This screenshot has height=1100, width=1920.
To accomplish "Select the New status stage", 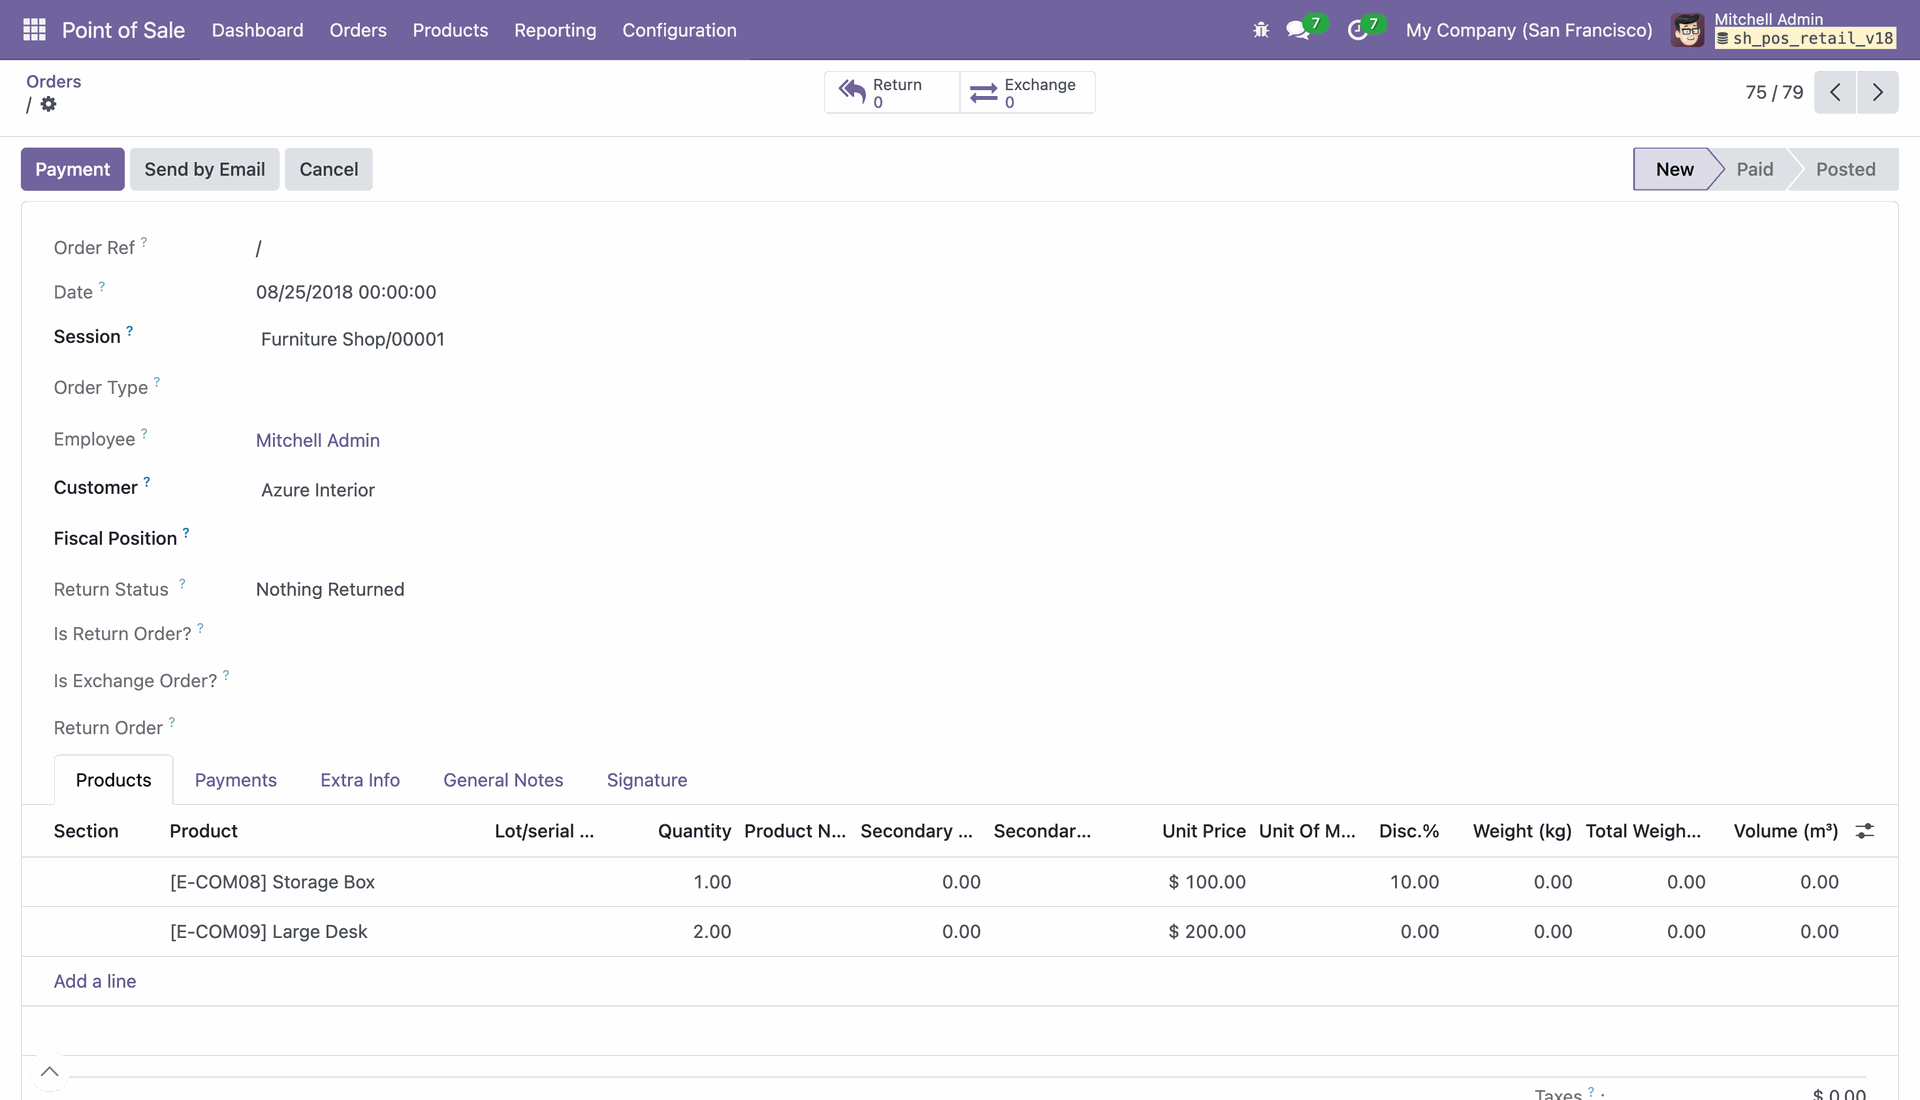I will coord(1674,169).
